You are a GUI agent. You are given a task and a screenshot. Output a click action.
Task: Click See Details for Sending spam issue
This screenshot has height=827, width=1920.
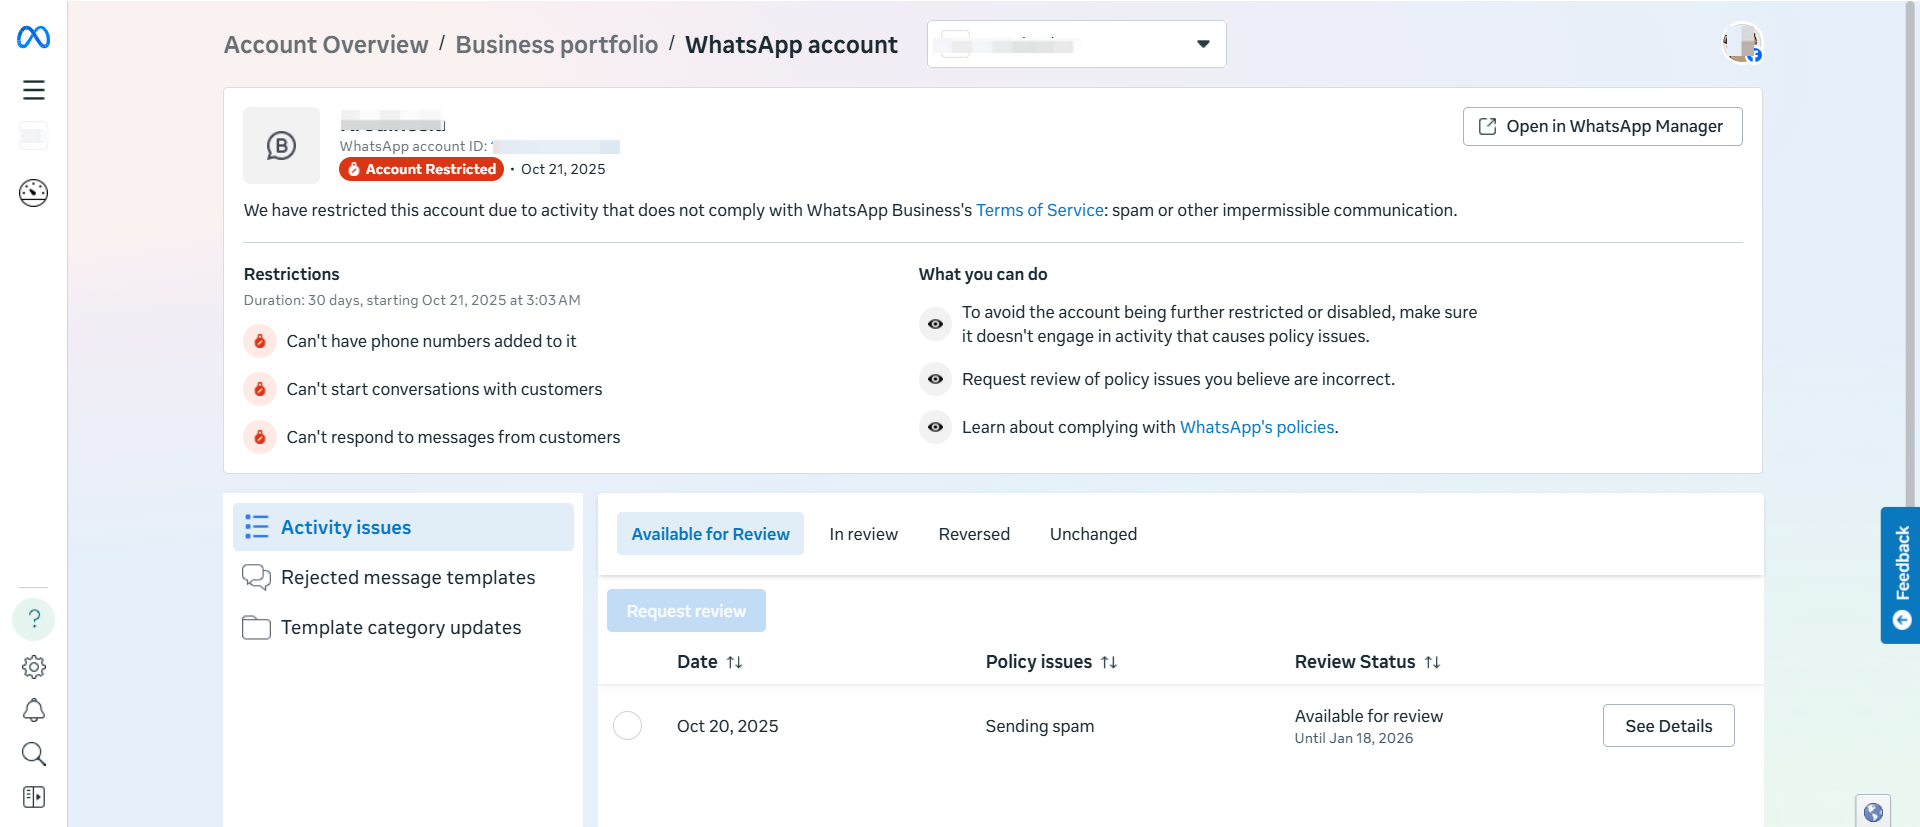pyautogui.click(x=1668, y=726)
